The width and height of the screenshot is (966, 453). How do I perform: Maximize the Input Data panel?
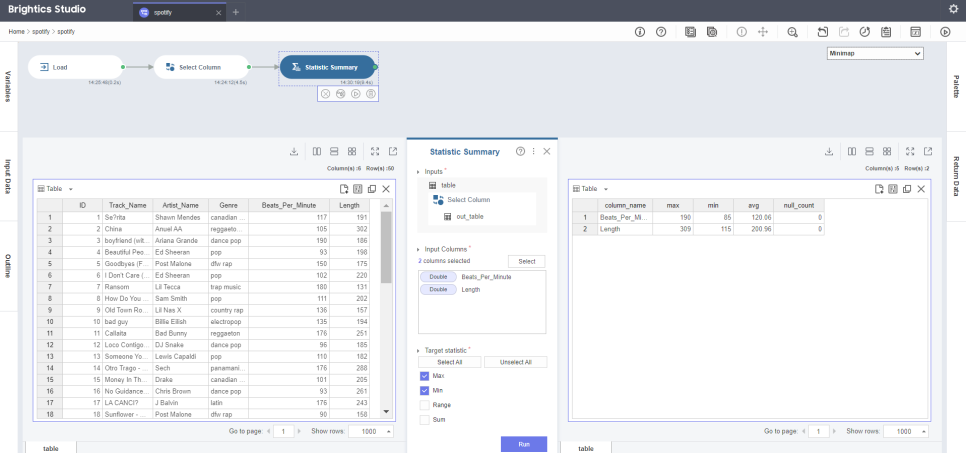(x=375, y=152)
